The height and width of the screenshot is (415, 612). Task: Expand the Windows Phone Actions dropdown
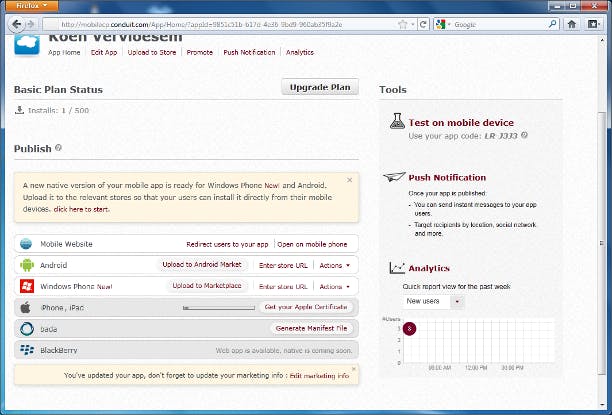[334, 287]
